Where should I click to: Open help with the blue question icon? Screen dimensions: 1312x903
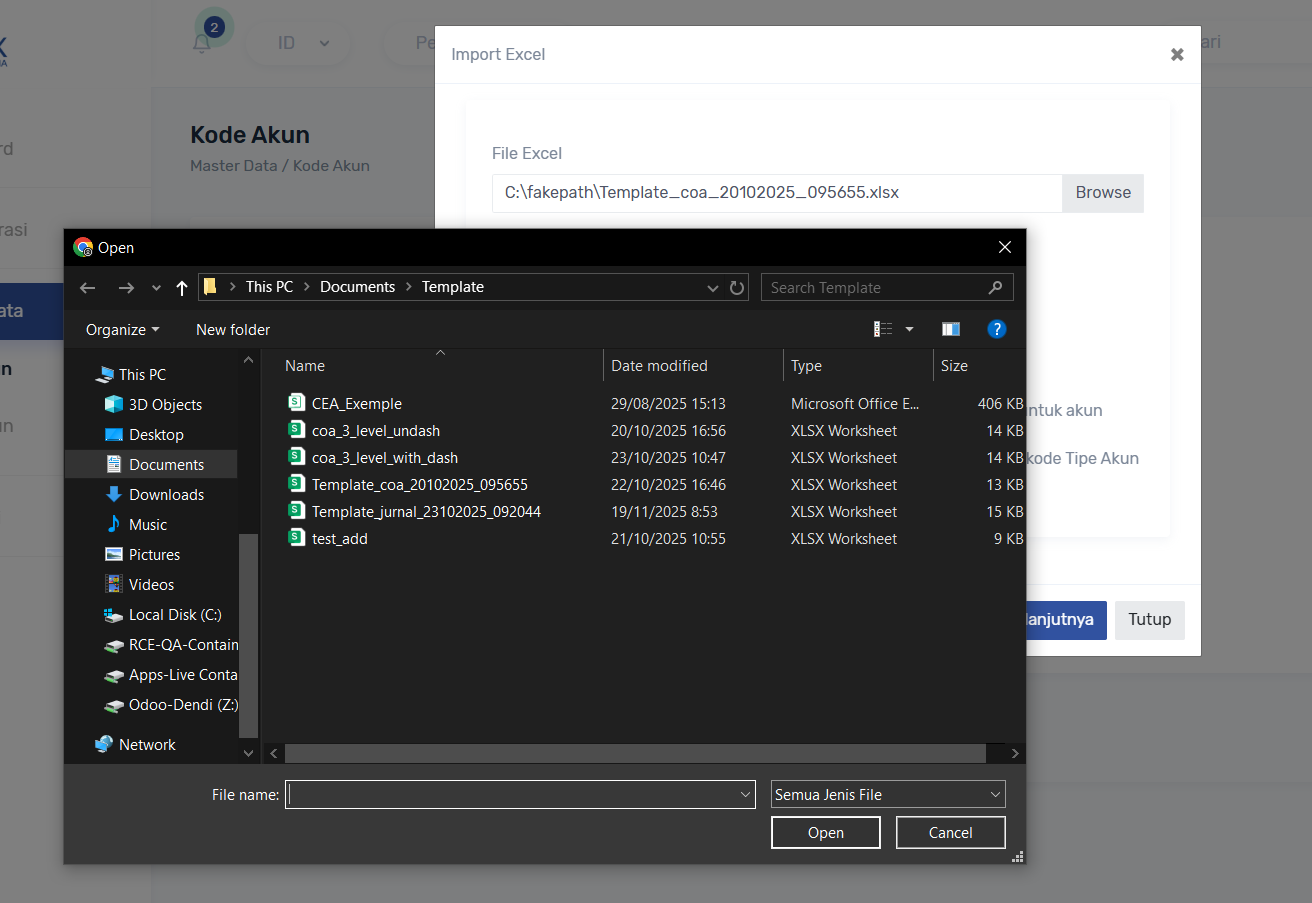click(x=996, y=329)
